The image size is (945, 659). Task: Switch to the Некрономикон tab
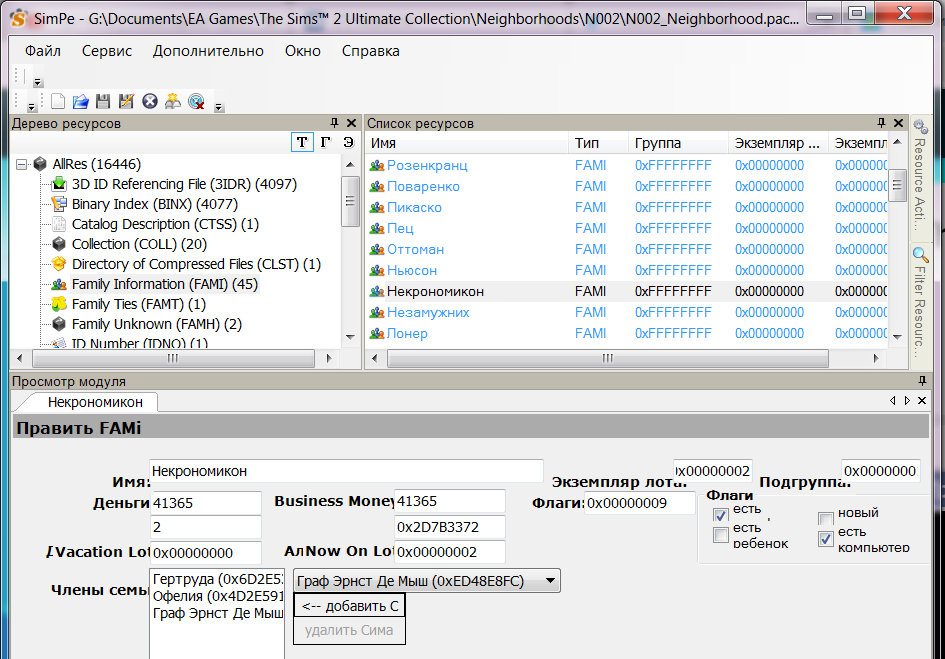95,402
